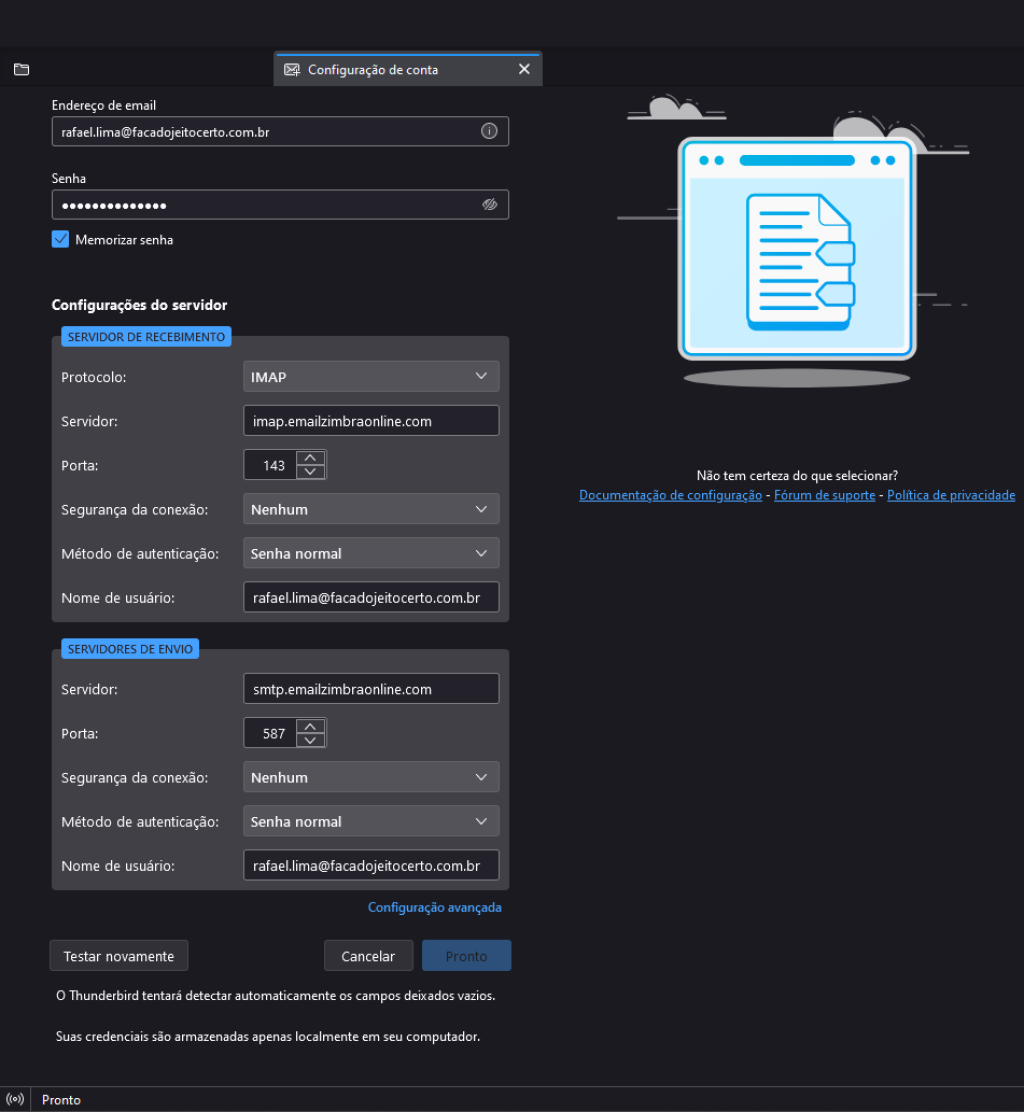
Task: Click the incoming port field showing 143
Action: 271,465
